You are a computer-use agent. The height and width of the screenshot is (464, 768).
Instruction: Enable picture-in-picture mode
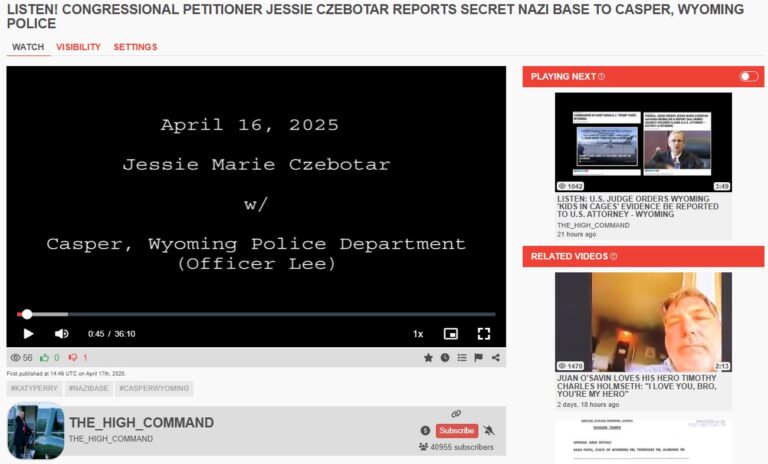tap(451, 334)
